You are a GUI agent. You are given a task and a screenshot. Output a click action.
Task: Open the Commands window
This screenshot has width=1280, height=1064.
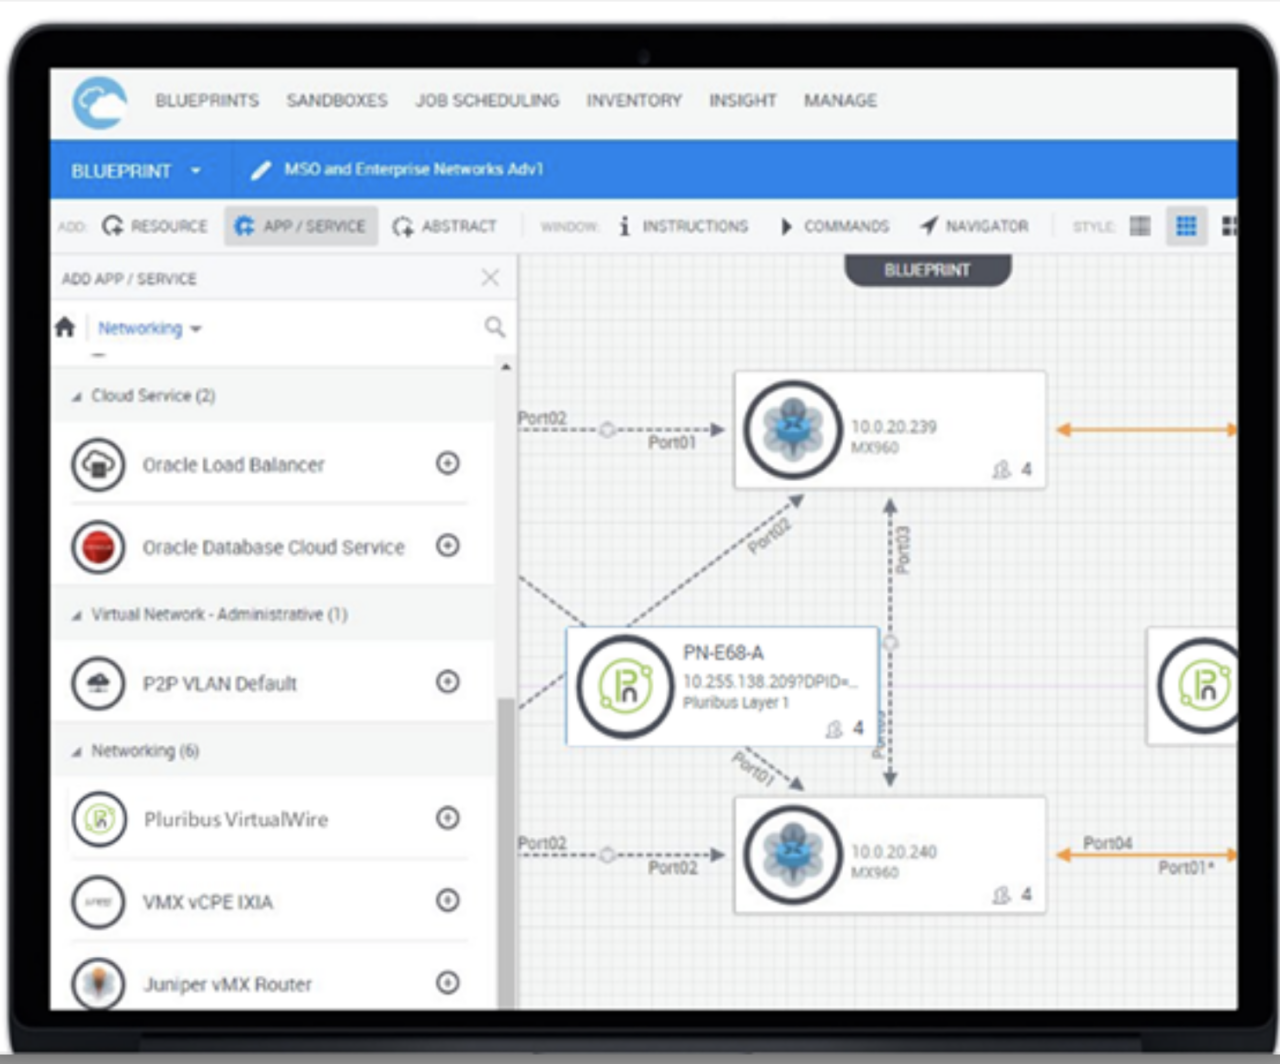[834, 226]
